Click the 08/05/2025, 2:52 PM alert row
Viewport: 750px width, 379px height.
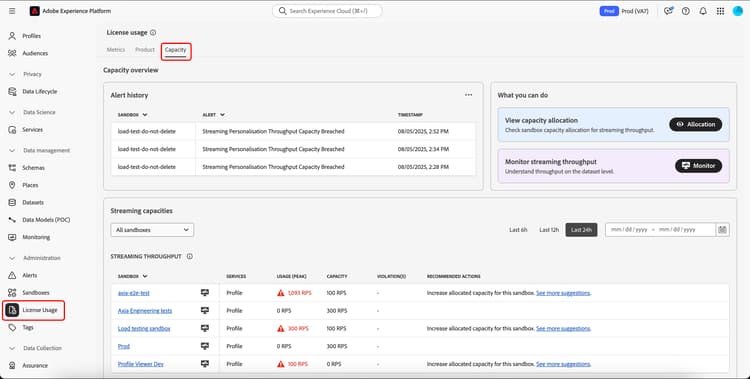pos(294,131)
